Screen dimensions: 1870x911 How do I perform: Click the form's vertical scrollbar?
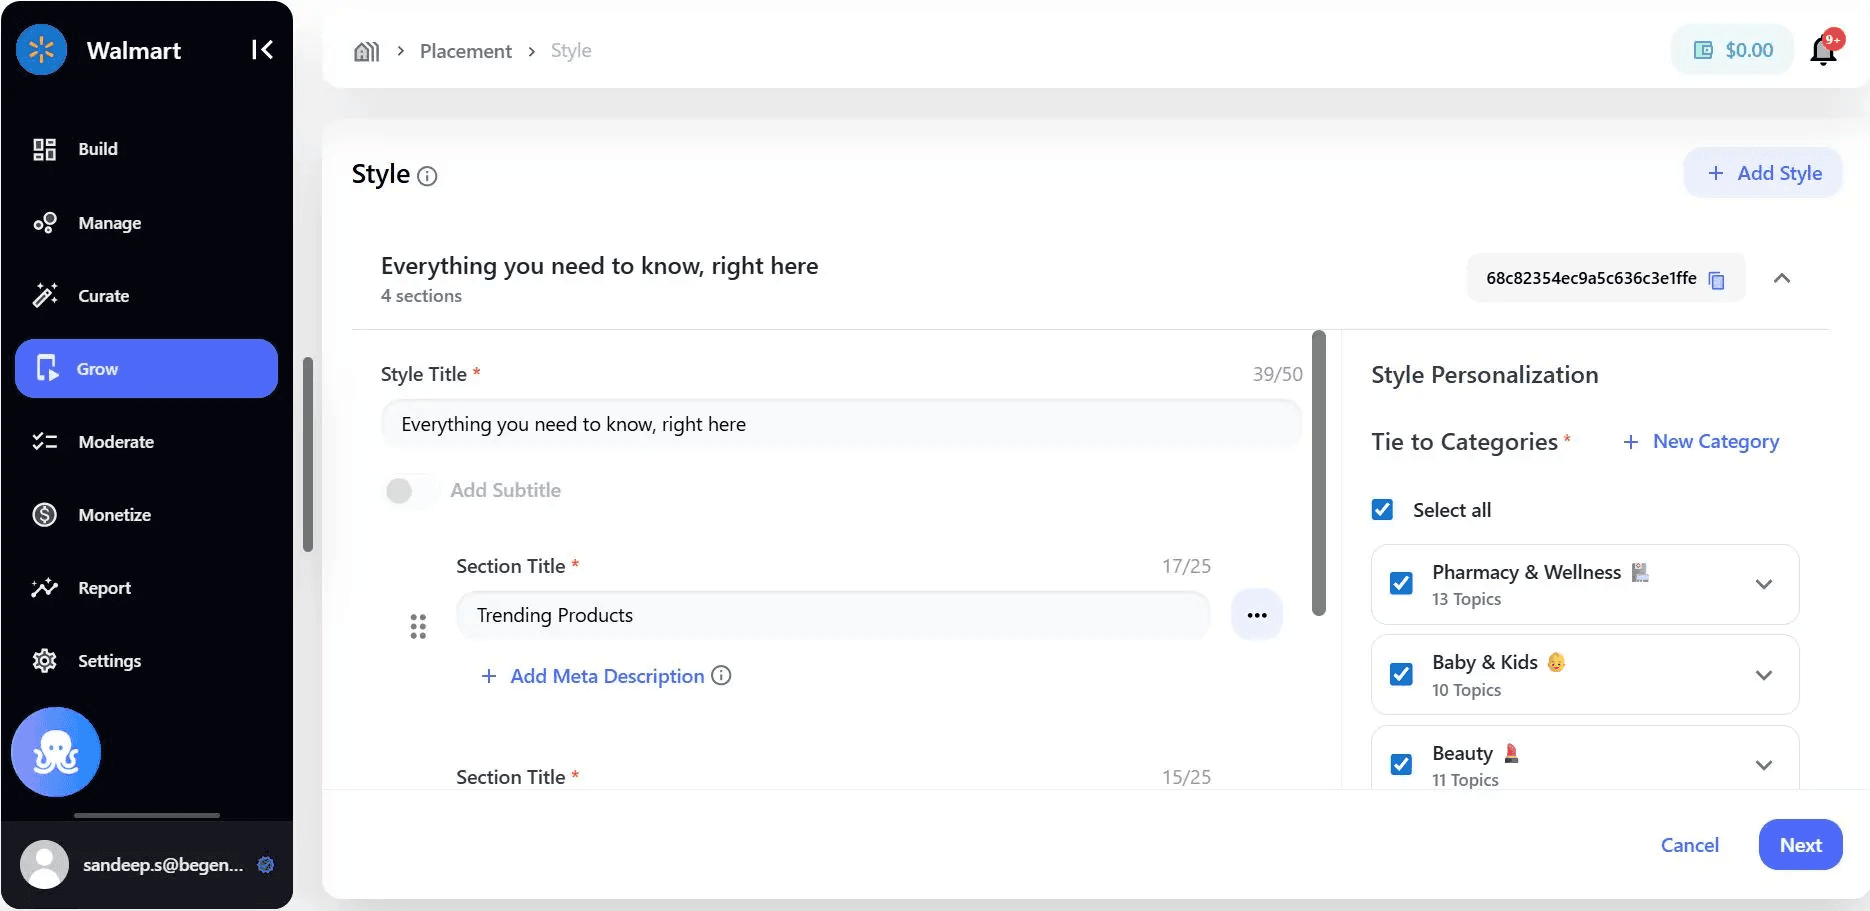(1319, 473)
